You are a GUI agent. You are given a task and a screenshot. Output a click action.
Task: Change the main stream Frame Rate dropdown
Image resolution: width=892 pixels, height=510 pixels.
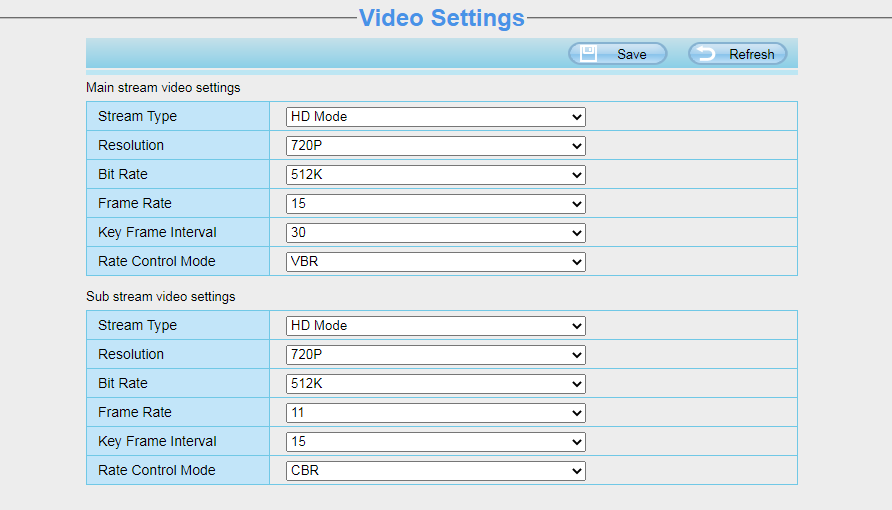[435, 204]
